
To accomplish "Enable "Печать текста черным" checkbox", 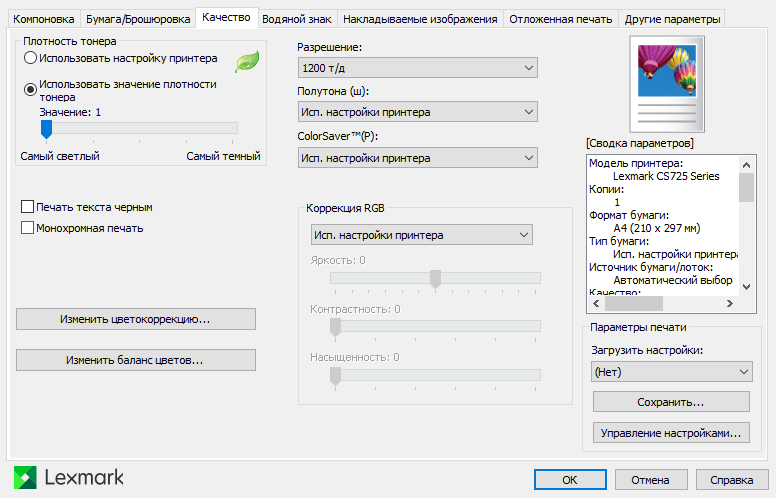I will pyautogui.click(x=28, y=207).
